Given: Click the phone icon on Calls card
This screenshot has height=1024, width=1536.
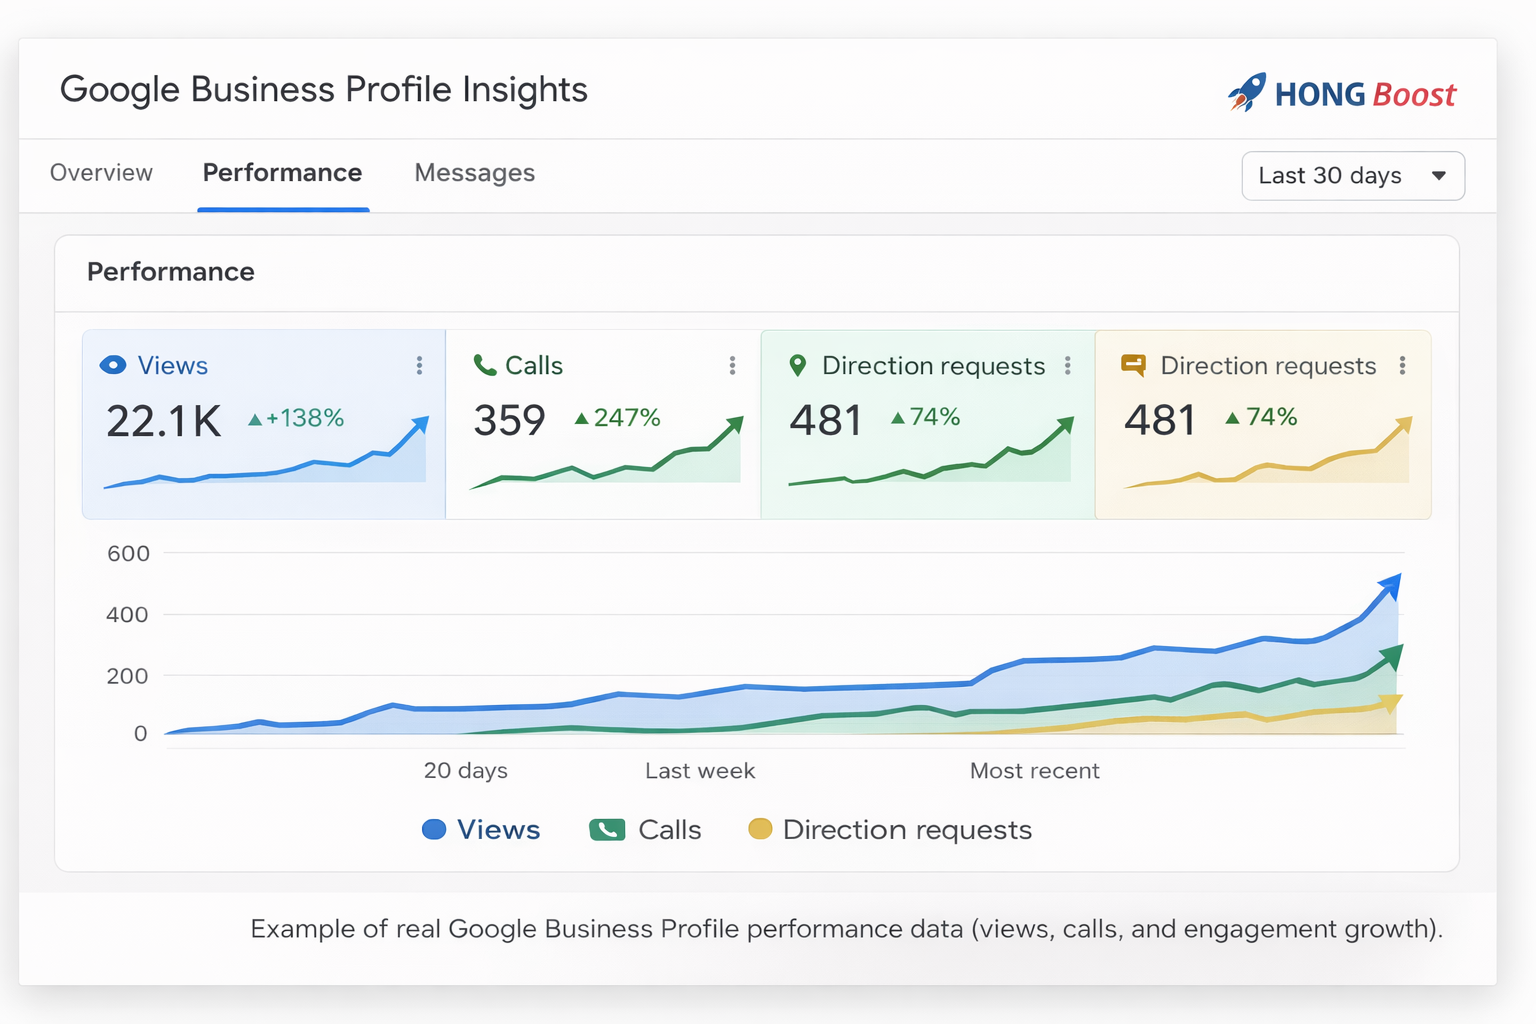Looking at the screenshot, I should pos(485,366).
